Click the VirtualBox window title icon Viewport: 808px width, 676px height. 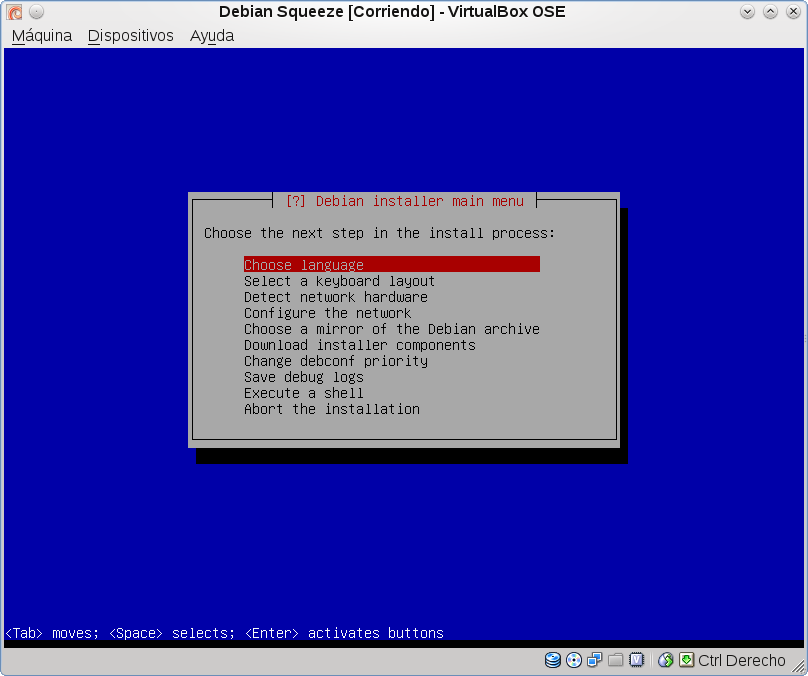click(x=14, y=12)
